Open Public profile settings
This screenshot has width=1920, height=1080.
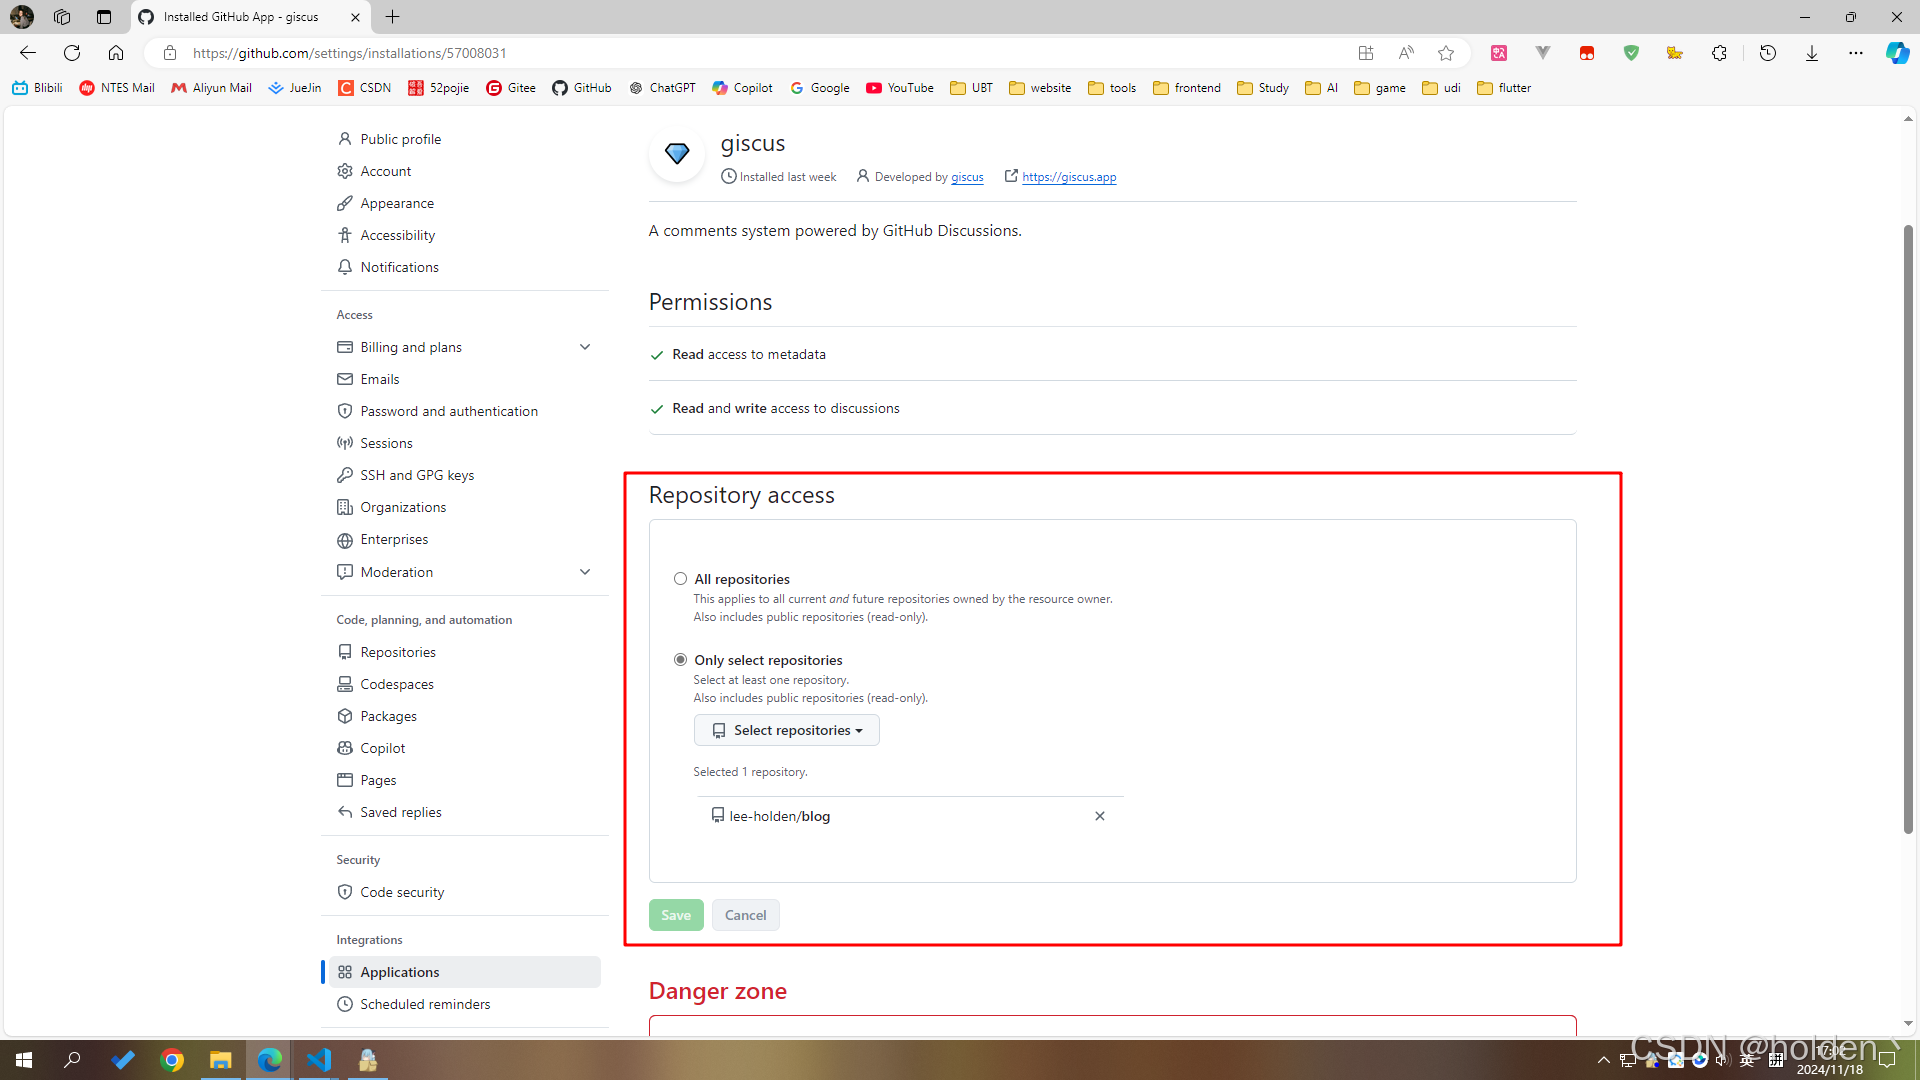pyautogui.click(x=400, y=139)
